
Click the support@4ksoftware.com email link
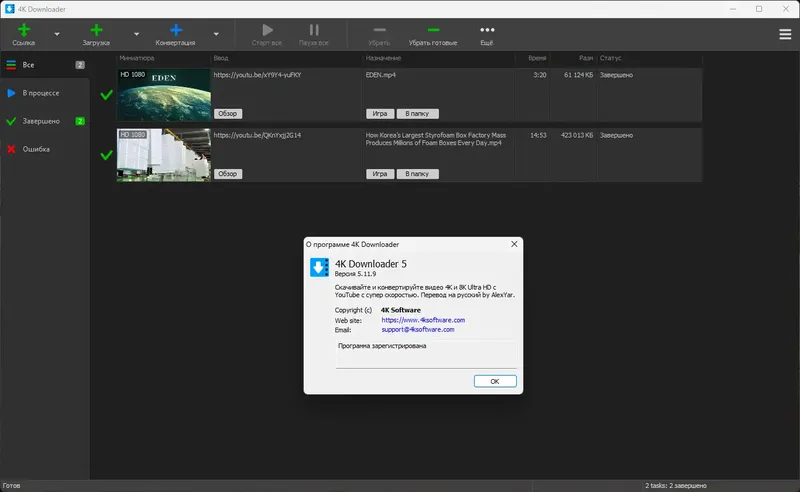(418, 330)
